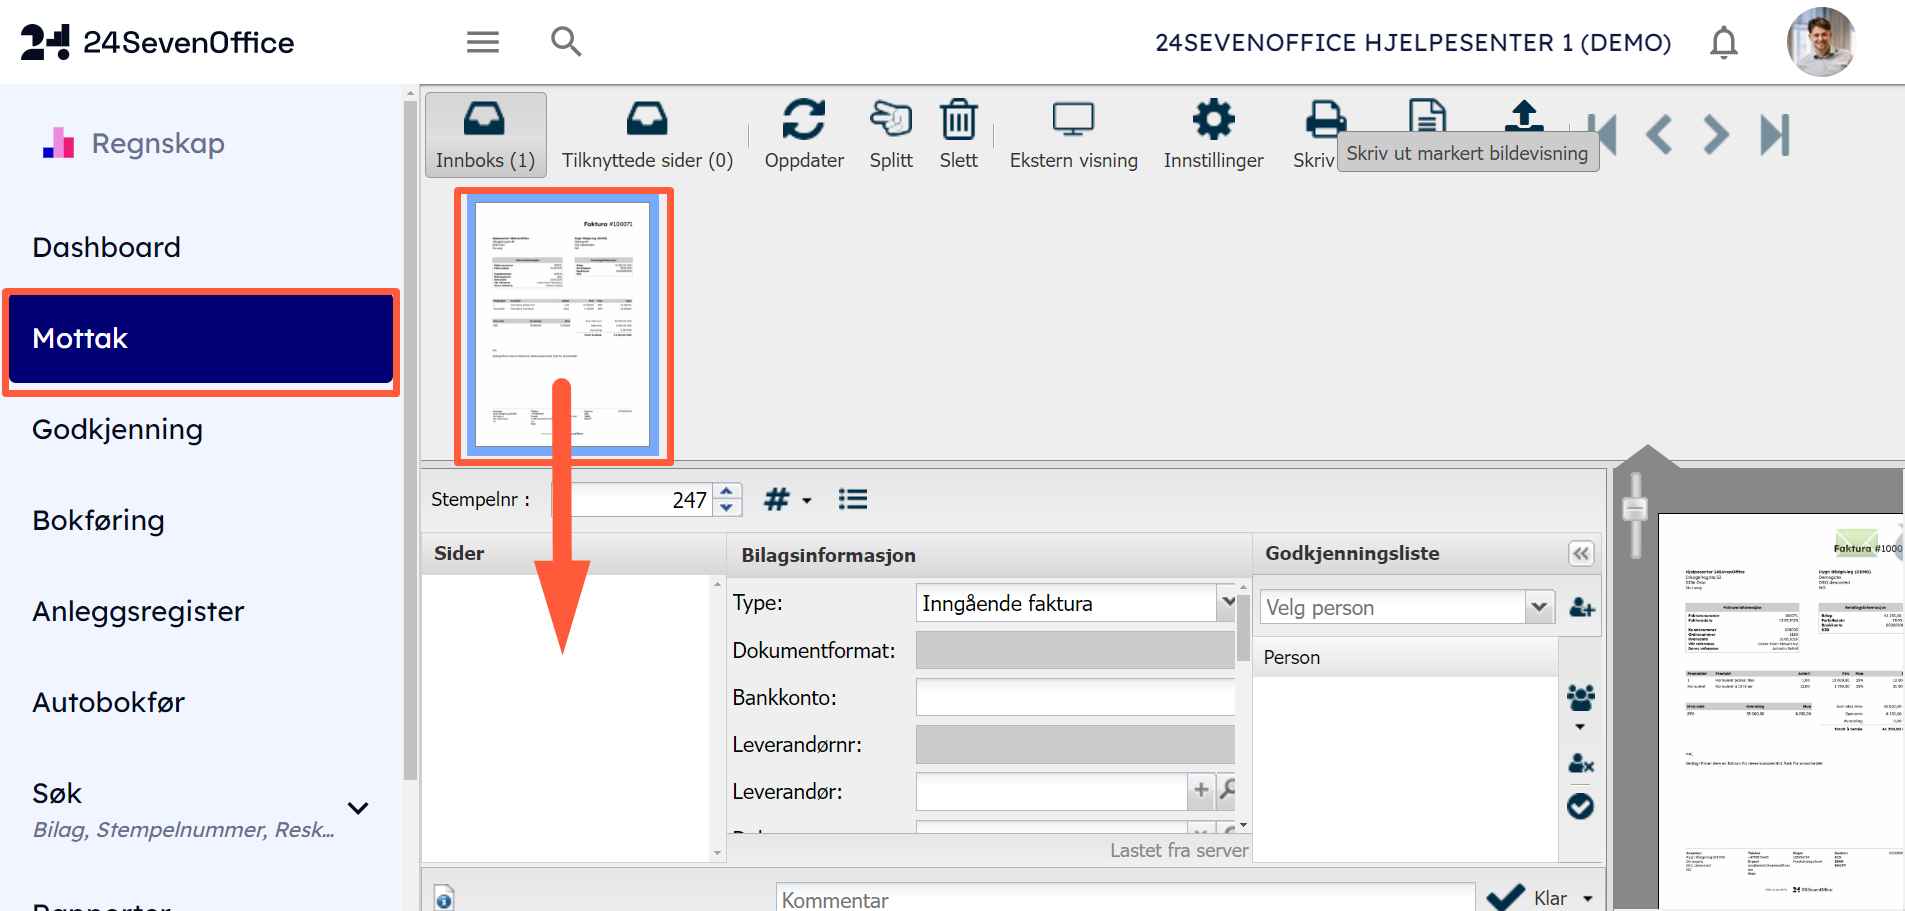Screen dimensions: 1905x911
Task: Click add person icon beside Velg person
Action: (1581, 607)
